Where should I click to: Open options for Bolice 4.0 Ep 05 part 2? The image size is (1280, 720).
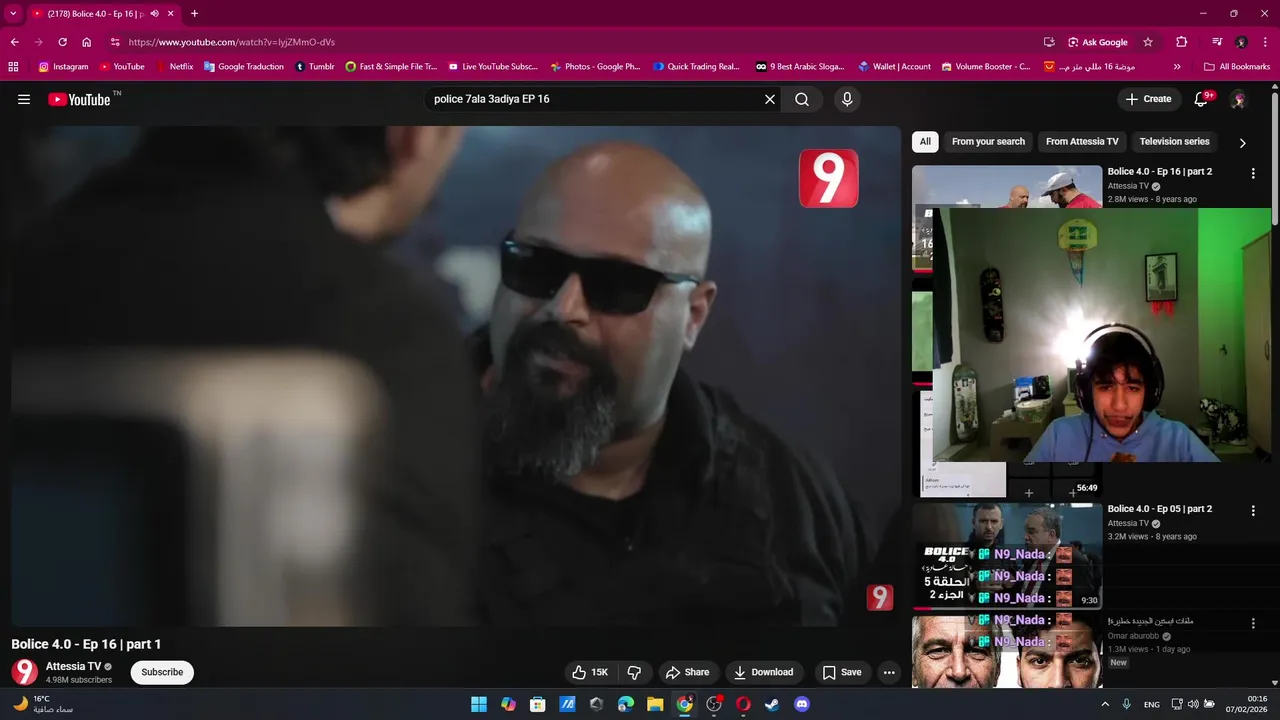[x=1253, y=510]
